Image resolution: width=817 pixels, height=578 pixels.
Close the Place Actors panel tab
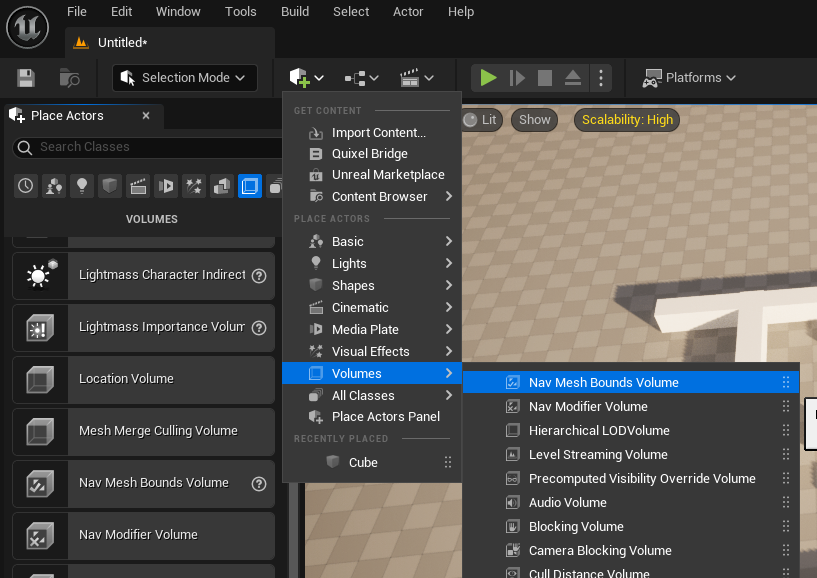[146, 115]
